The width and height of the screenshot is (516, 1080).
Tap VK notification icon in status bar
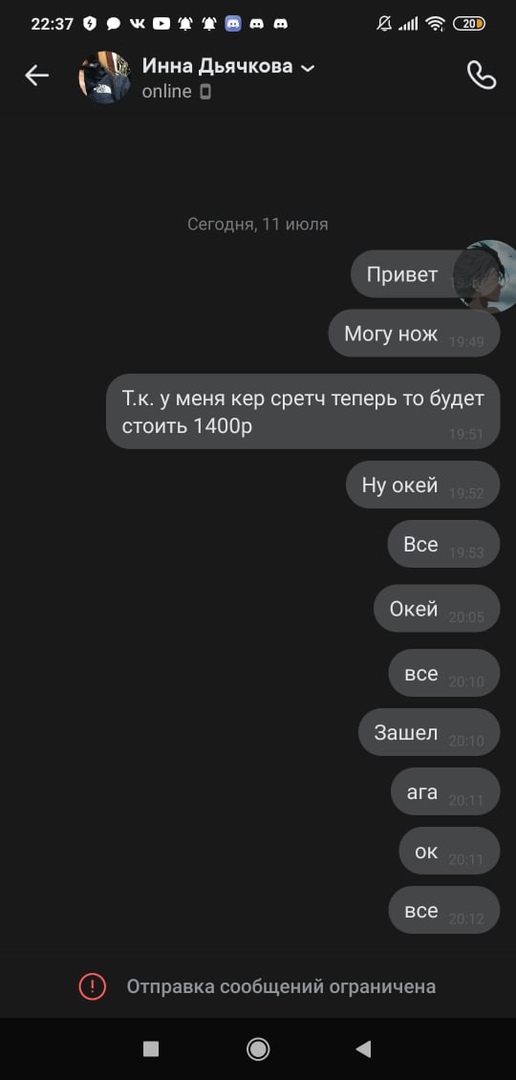click(x=137, y=23)
